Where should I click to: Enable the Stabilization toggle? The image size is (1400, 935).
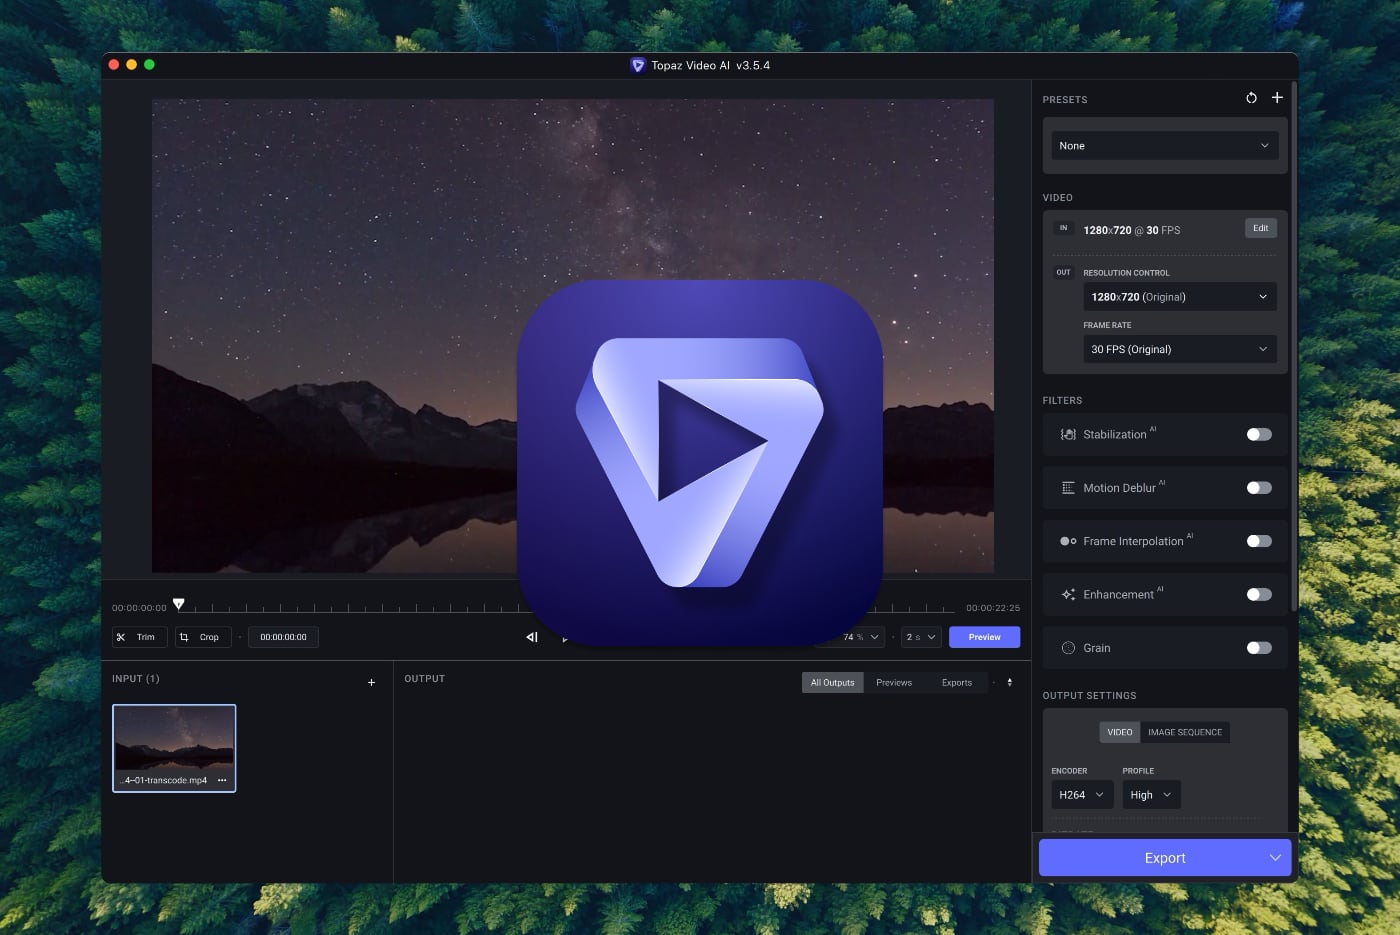click(1259, 434)
